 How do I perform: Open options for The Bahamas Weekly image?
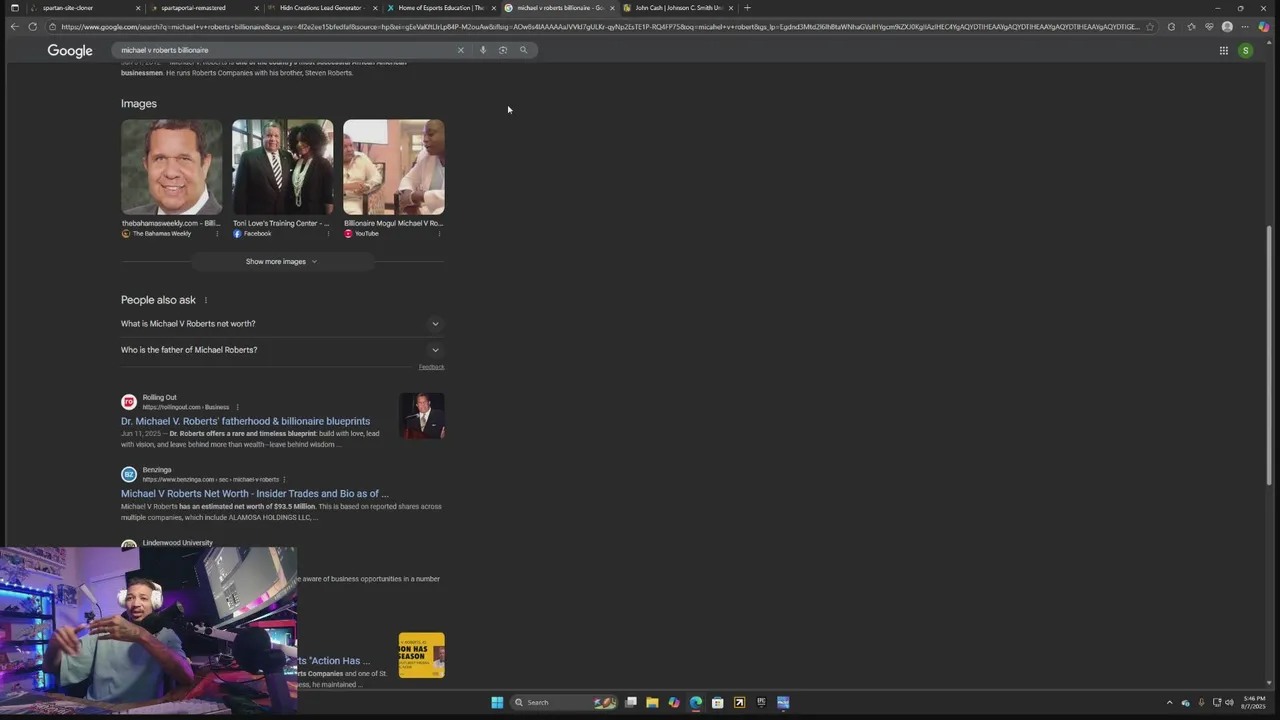point(217,234)
